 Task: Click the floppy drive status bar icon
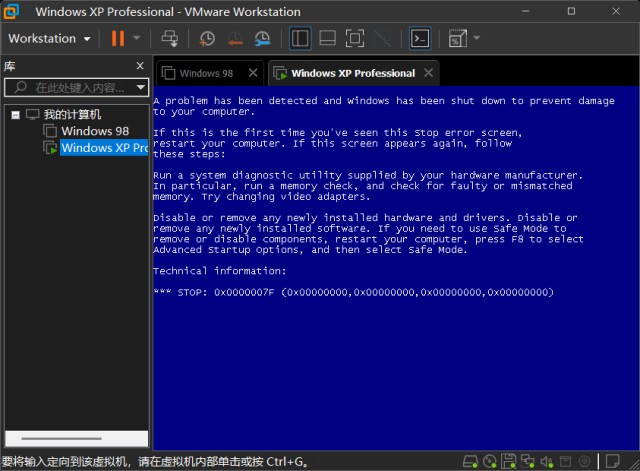[x=509, y=462]
